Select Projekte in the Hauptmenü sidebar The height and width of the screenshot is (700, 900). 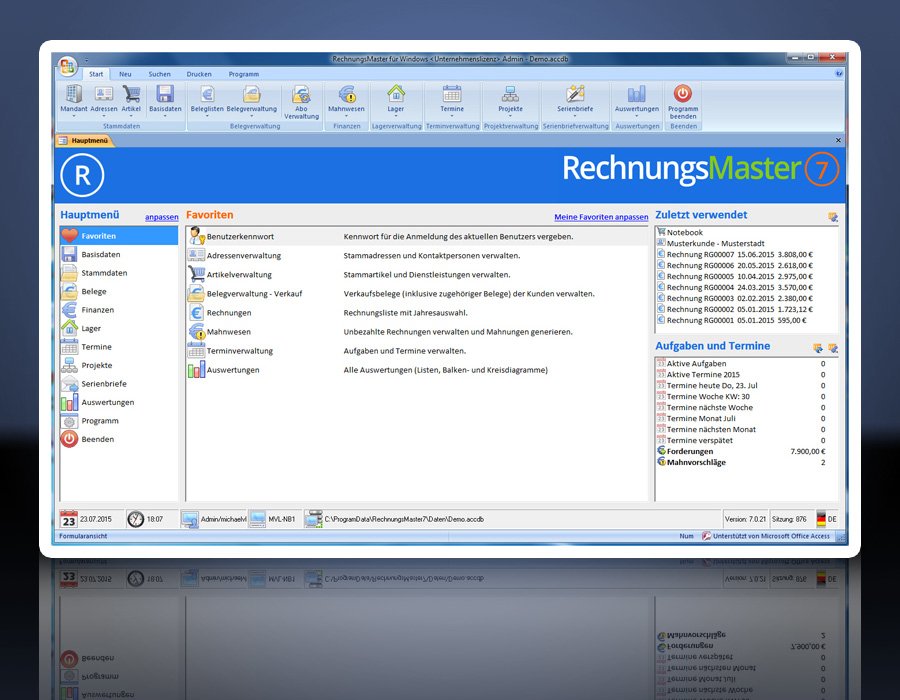coord(119,365)
